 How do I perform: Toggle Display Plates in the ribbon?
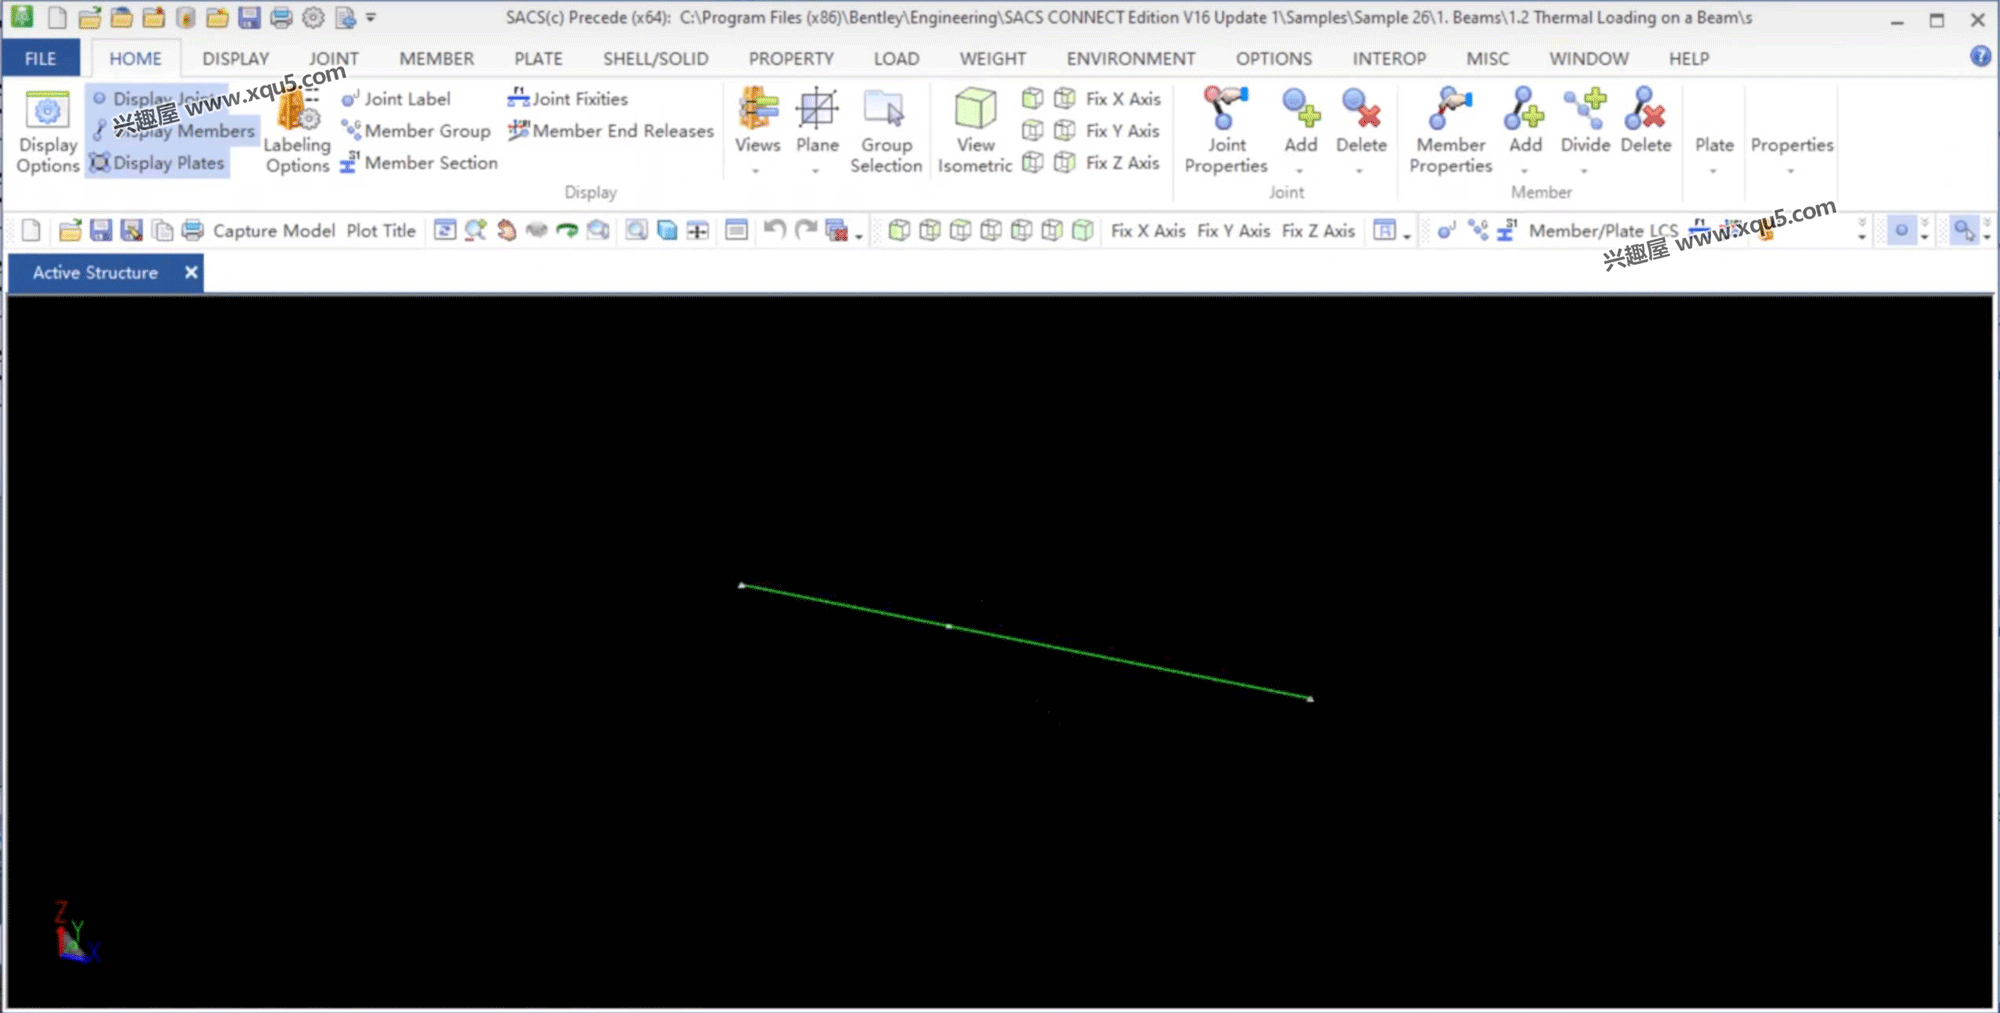pyautogui.click(x=158, y=162)
